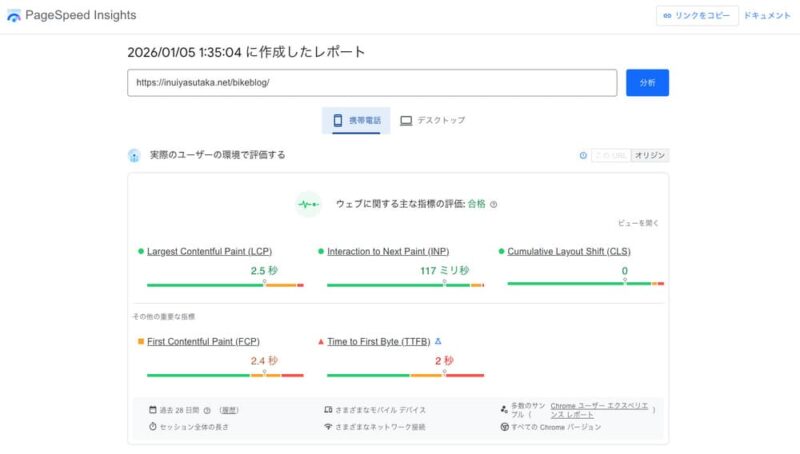Click help icon after 過去 28 日間
The image size is (800, 454).
point(207,411)
